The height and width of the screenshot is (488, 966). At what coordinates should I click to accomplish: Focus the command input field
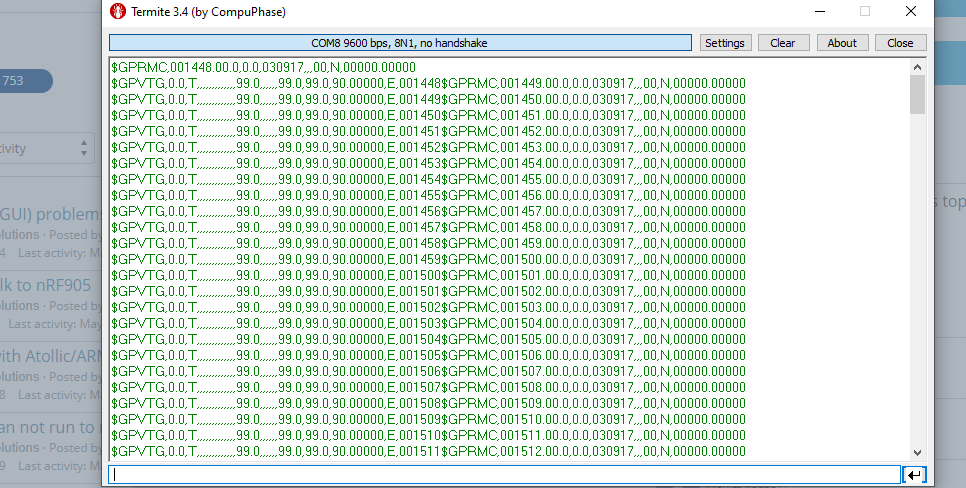coord(504,474)
